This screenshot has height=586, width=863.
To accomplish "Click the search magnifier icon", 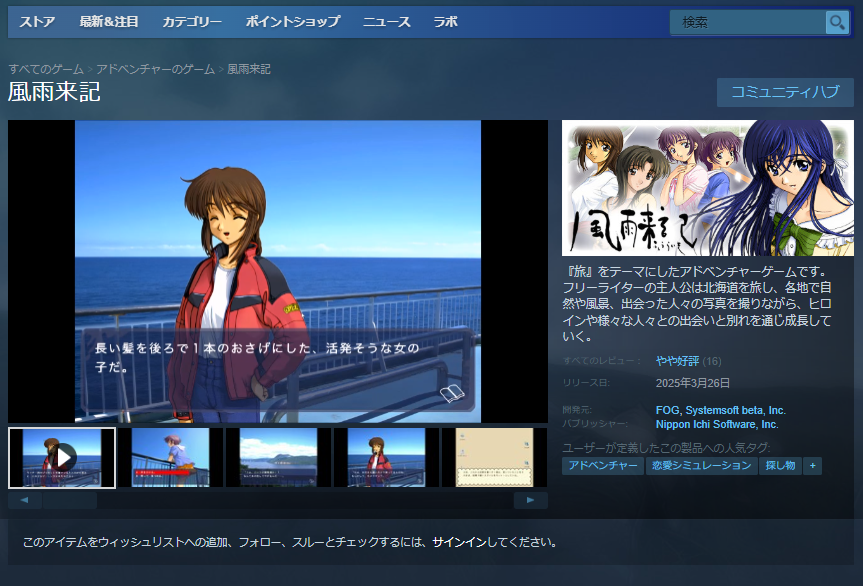I will click(x=837, y=23).
